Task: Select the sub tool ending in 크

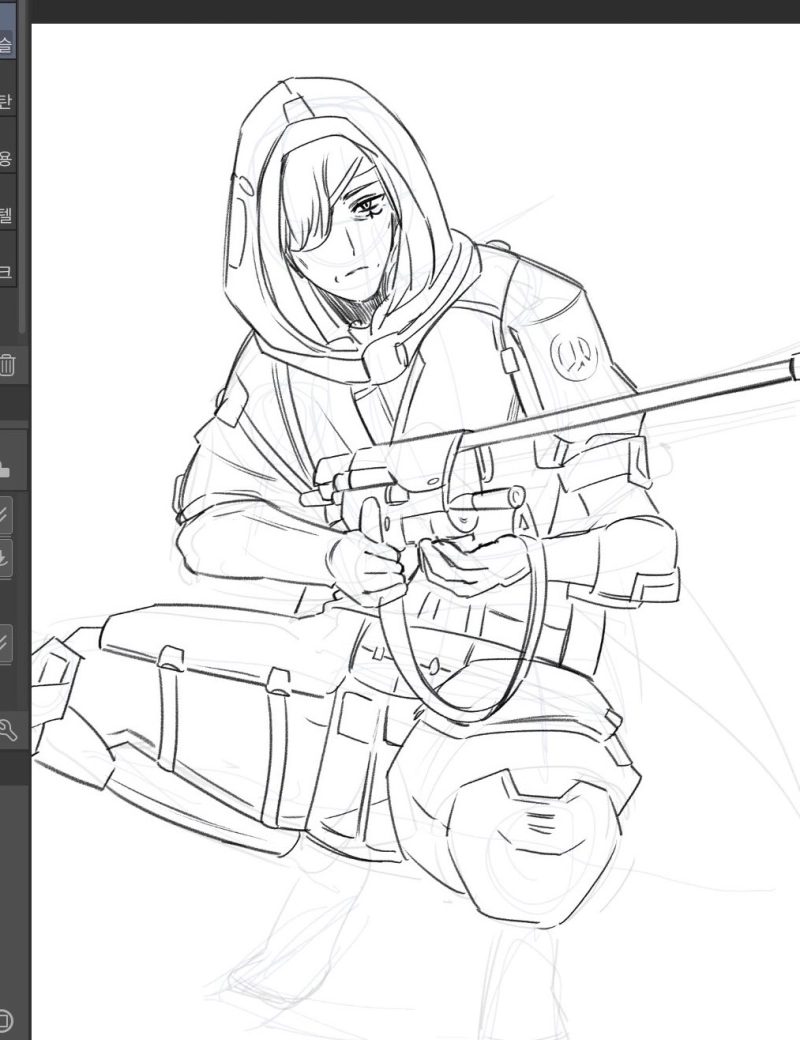Action: click(x=7, y=271)
